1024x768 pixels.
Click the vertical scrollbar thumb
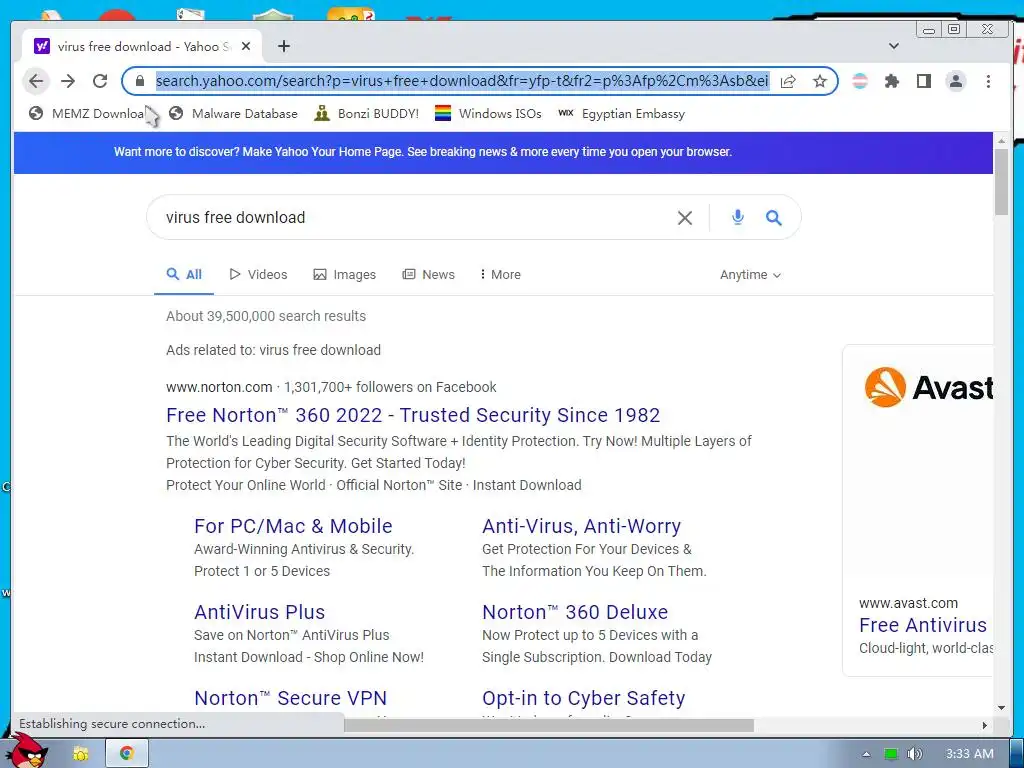(x=1001, y=182)
